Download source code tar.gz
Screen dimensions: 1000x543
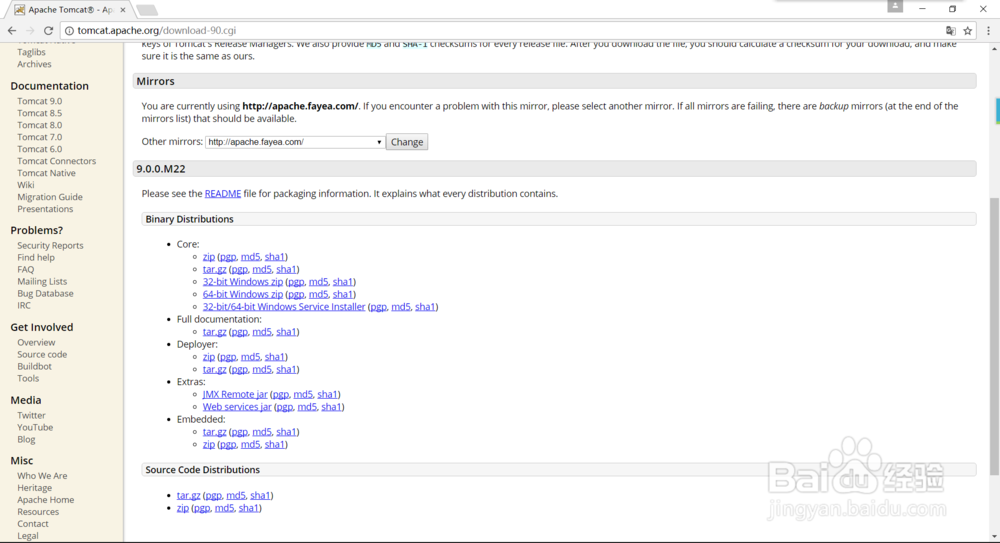(188, 495)
